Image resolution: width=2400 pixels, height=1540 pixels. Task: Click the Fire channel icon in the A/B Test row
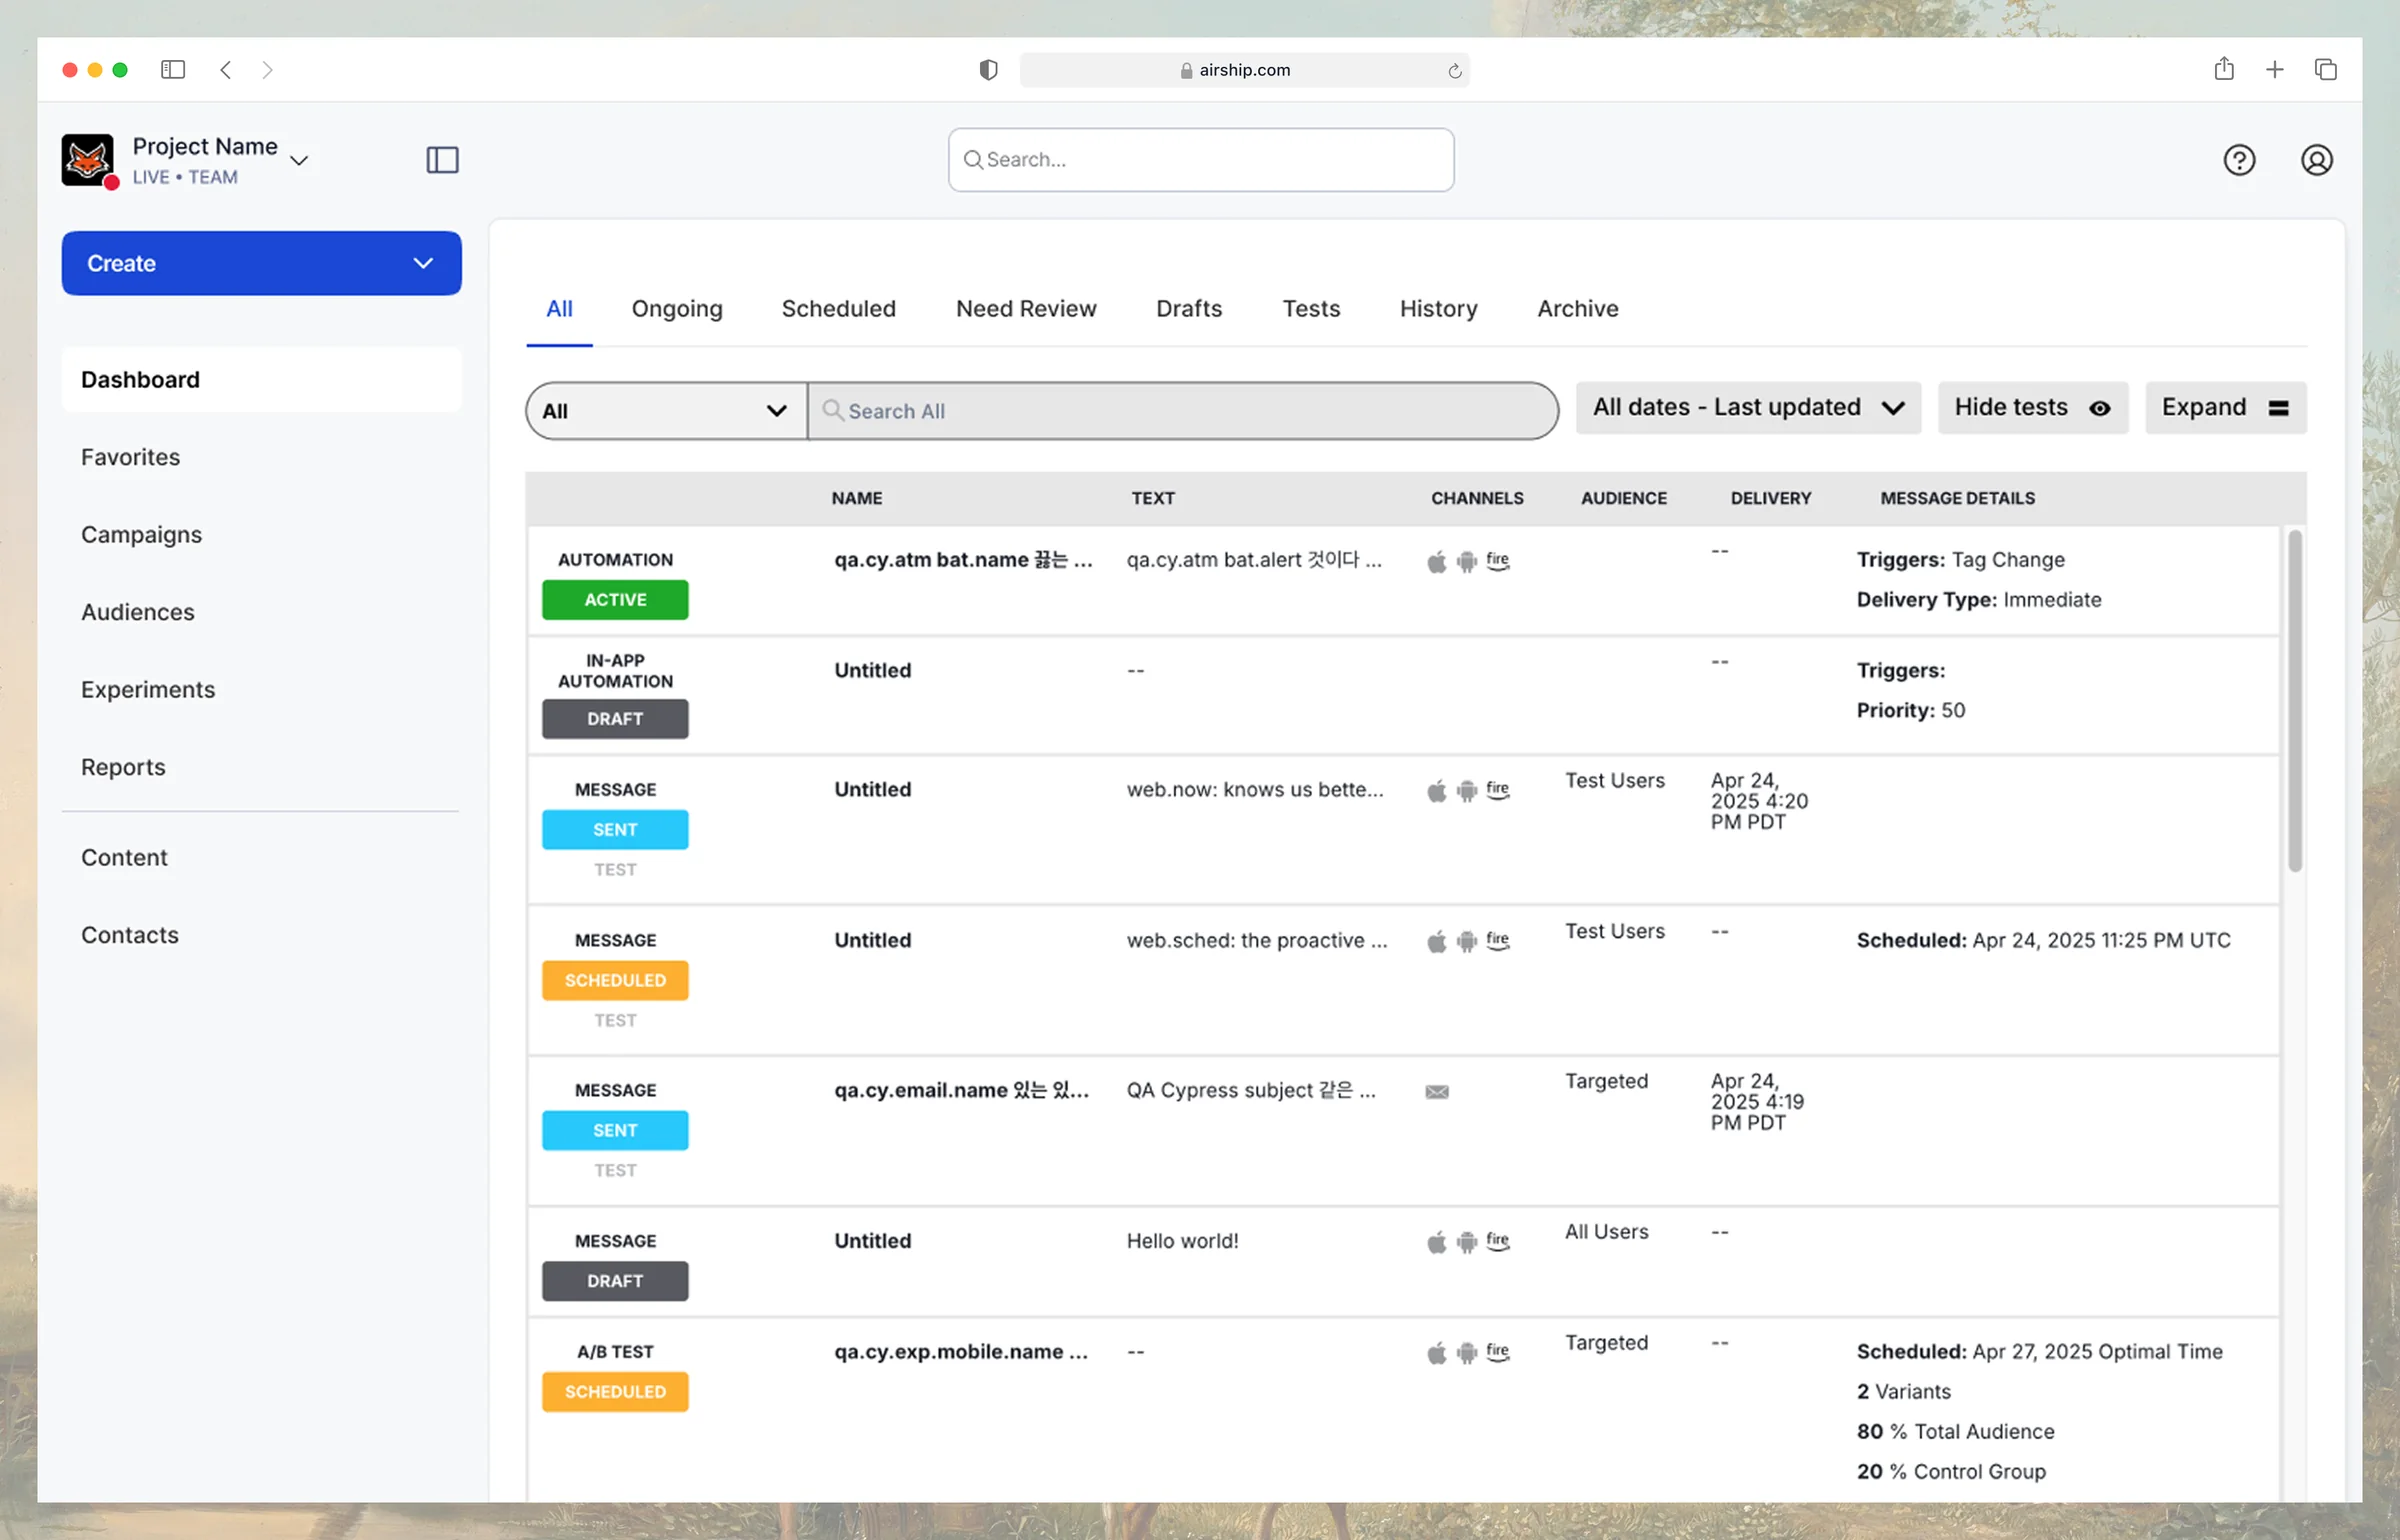tap(1497, 1352)
